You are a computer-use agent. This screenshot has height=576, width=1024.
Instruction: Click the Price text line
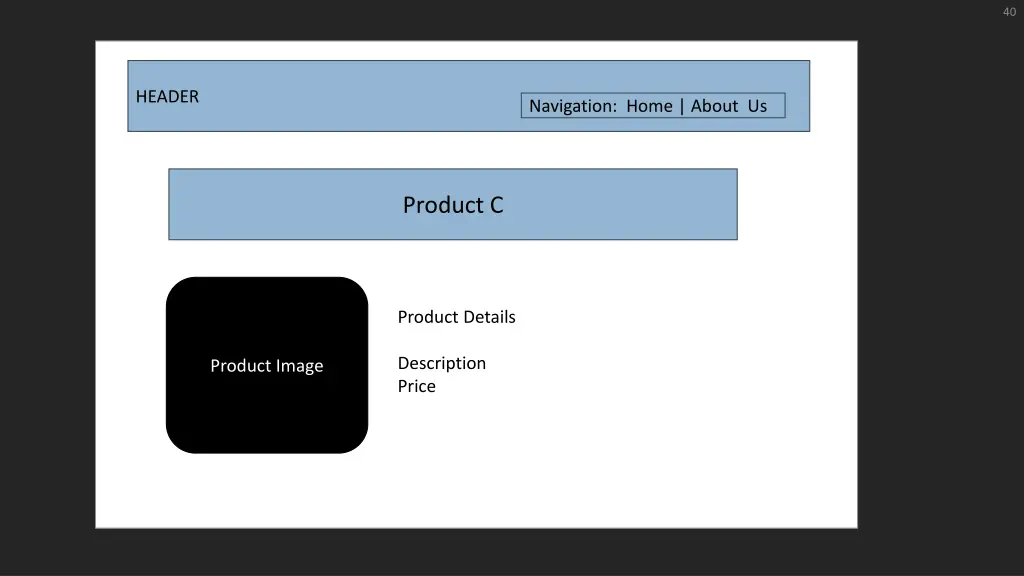[417, 386]
